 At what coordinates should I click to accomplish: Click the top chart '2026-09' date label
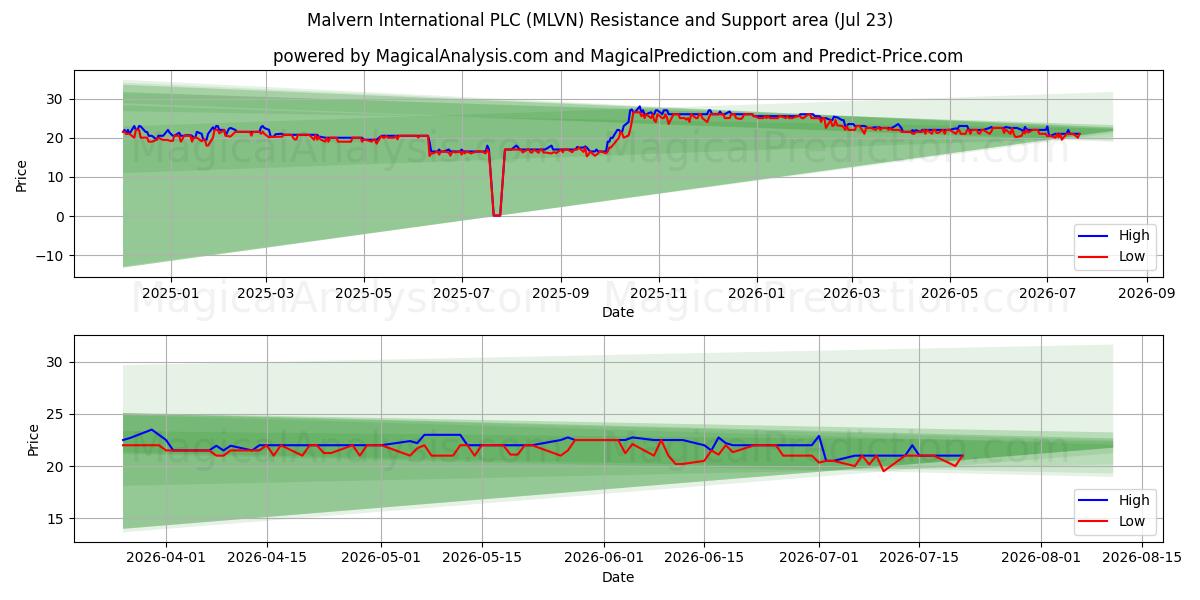point(1145,293)
